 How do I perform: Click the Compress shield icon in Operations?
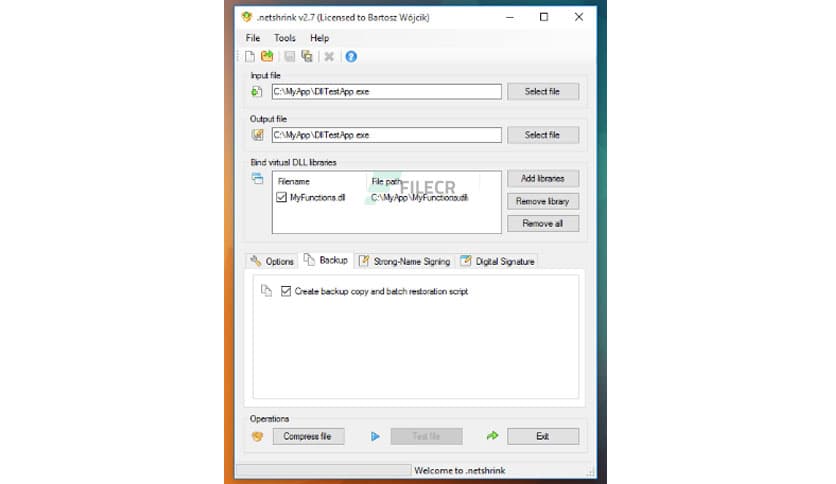[x=258, y=437]
